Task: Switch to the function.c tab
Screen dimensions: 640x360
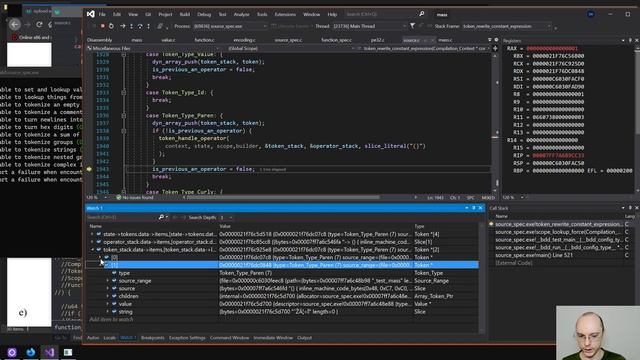Action: tap(204, 40)
